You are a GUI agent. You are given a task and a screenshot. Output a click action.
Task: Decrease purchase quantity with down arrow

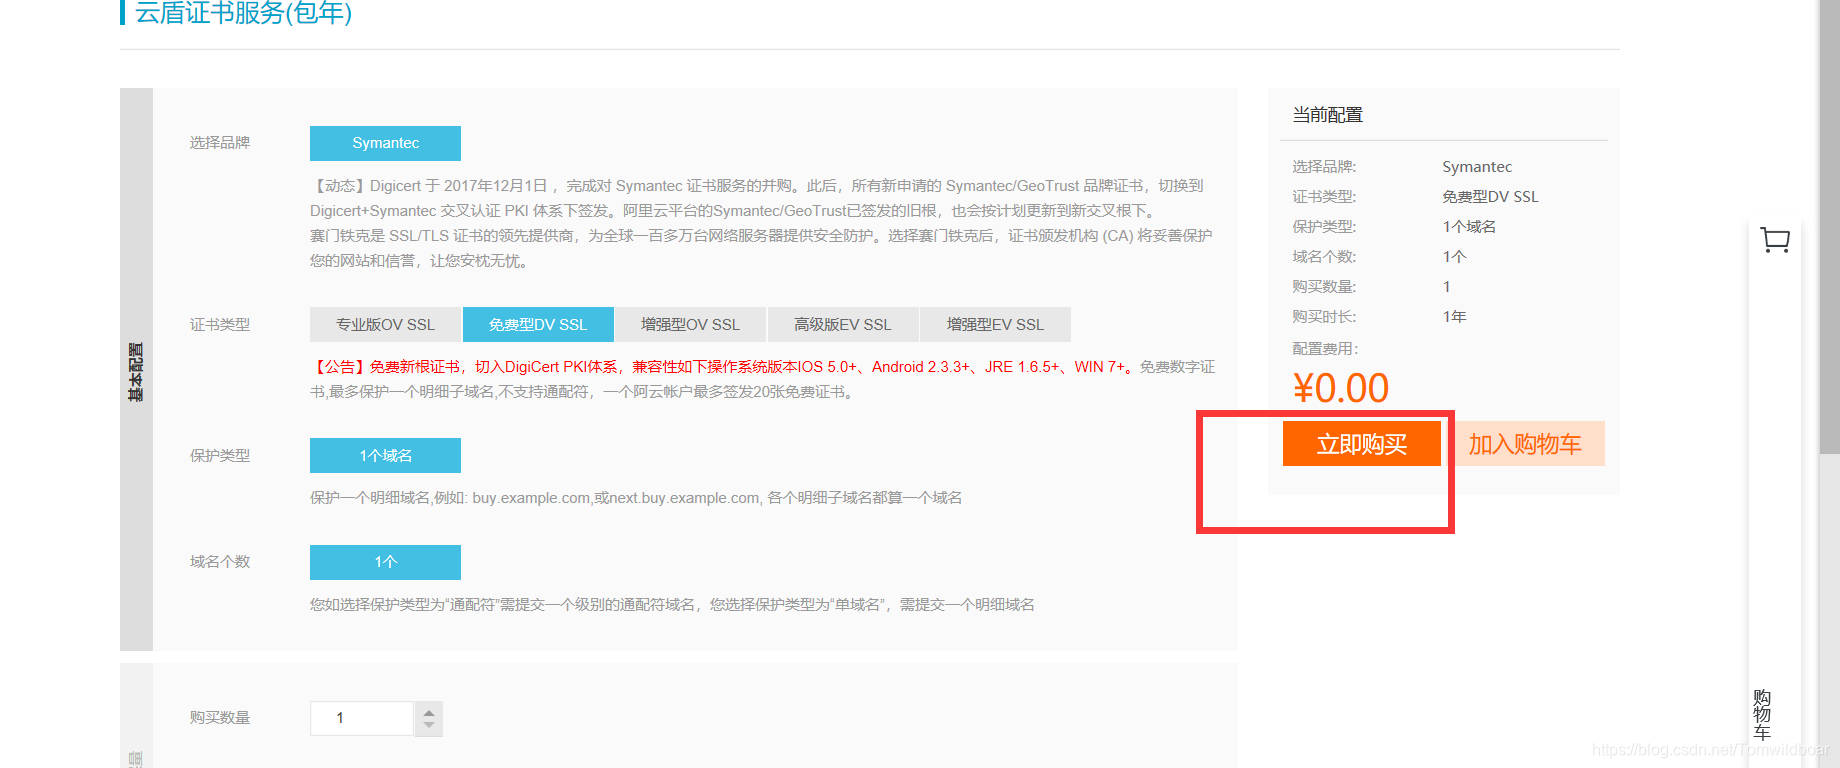click(429, 726)
